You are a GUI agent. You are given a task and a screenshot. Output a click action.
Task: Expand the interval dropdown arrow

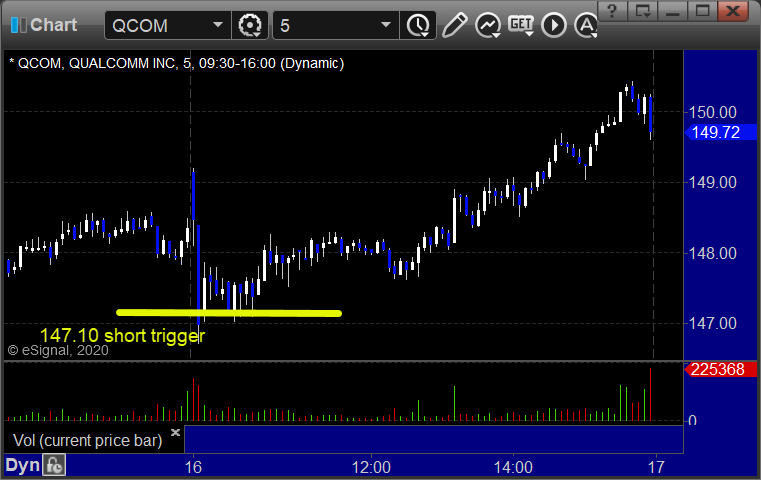(x=386, y=25)
